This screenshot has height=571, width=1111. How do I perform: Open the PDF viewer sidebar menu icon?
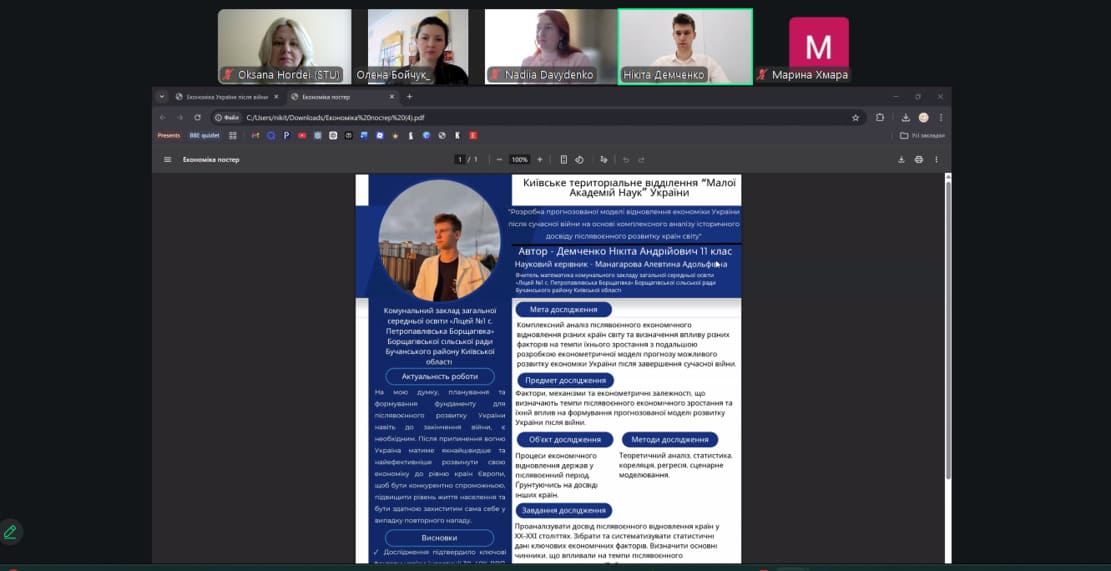tap(168, 159)
